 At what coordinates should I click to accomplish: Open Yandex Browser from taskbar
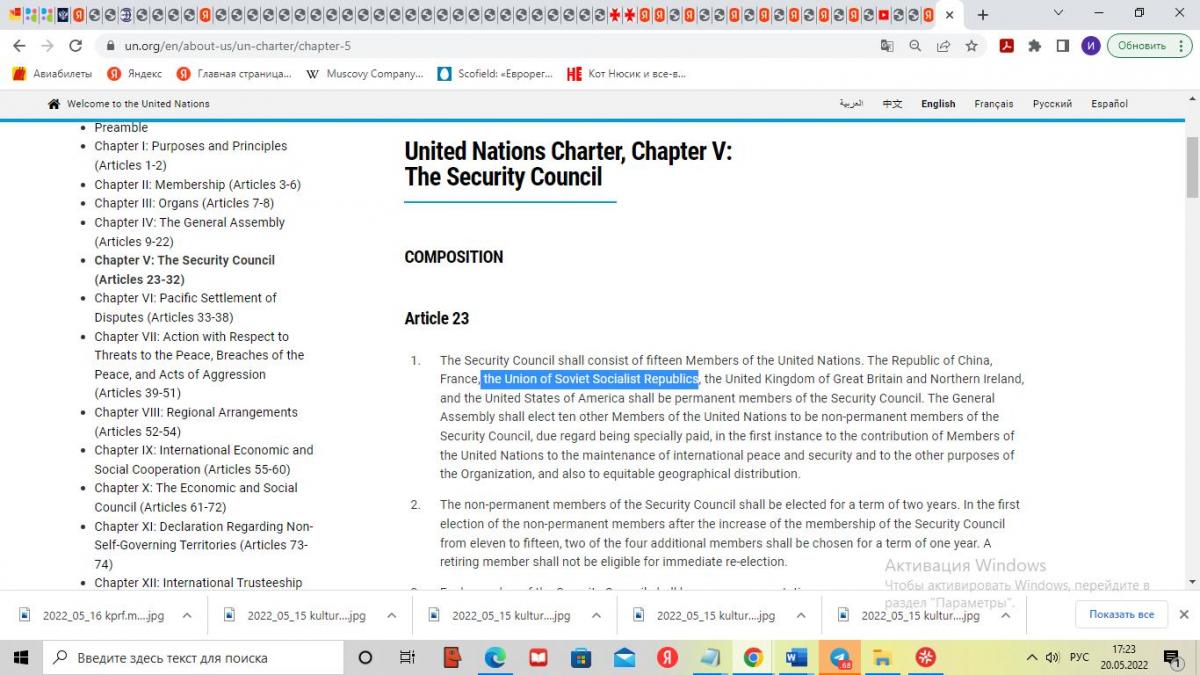[x=667, y=657]
